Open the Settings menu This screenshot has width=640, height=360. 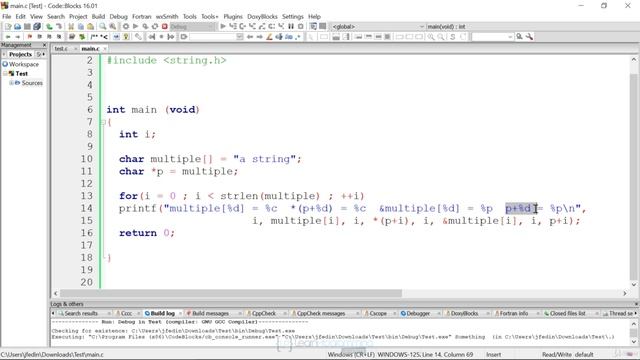tap(293, 16)
